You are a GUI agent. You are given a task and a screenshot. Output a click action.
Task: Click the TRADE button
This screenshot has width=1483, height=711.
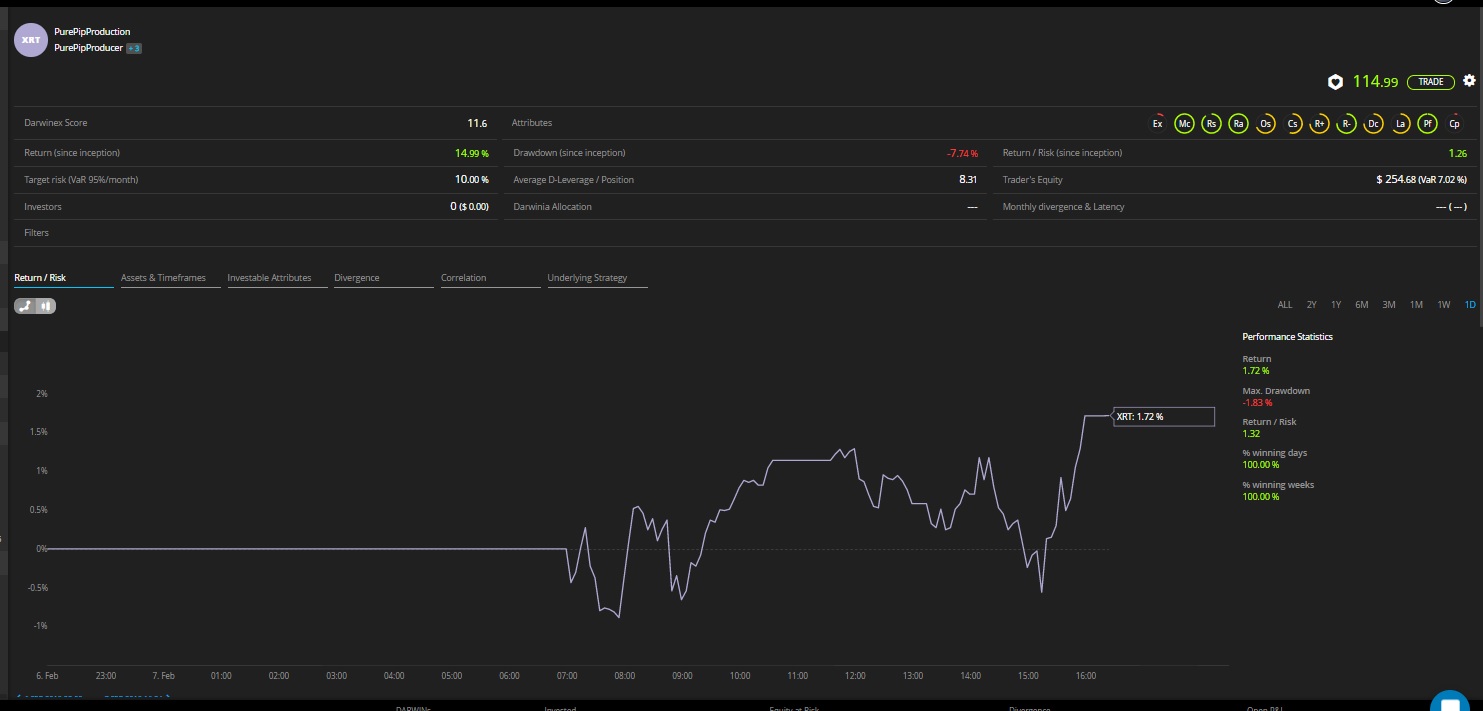click(x=1431, y=82)
